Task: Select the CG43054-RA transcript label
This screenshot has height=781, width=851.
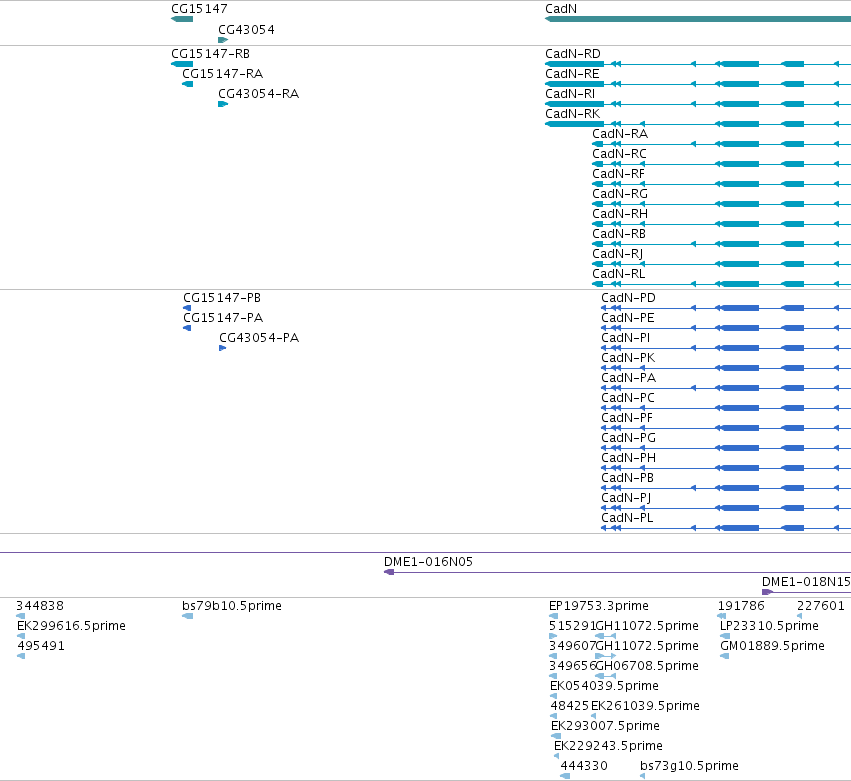Action: tap(258, 94)
